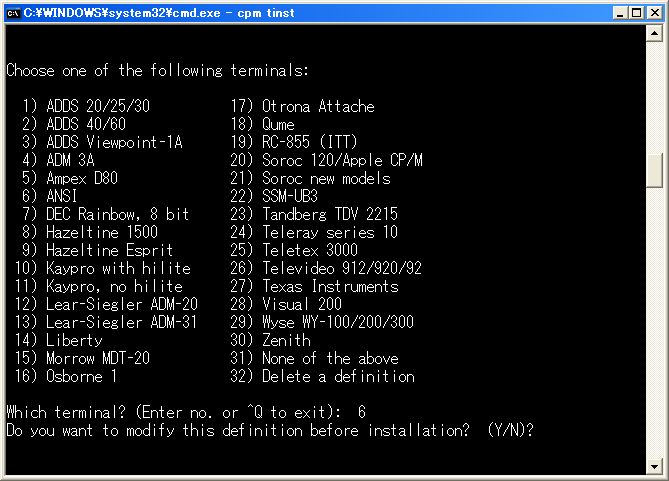Click the '4) ADM 3A' entry

(58, 160)
